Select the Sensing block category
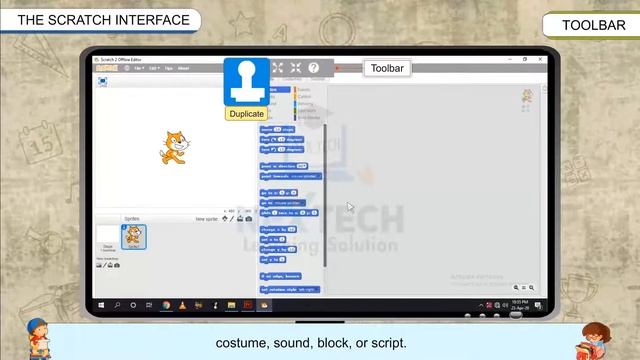 pos(305,104)
